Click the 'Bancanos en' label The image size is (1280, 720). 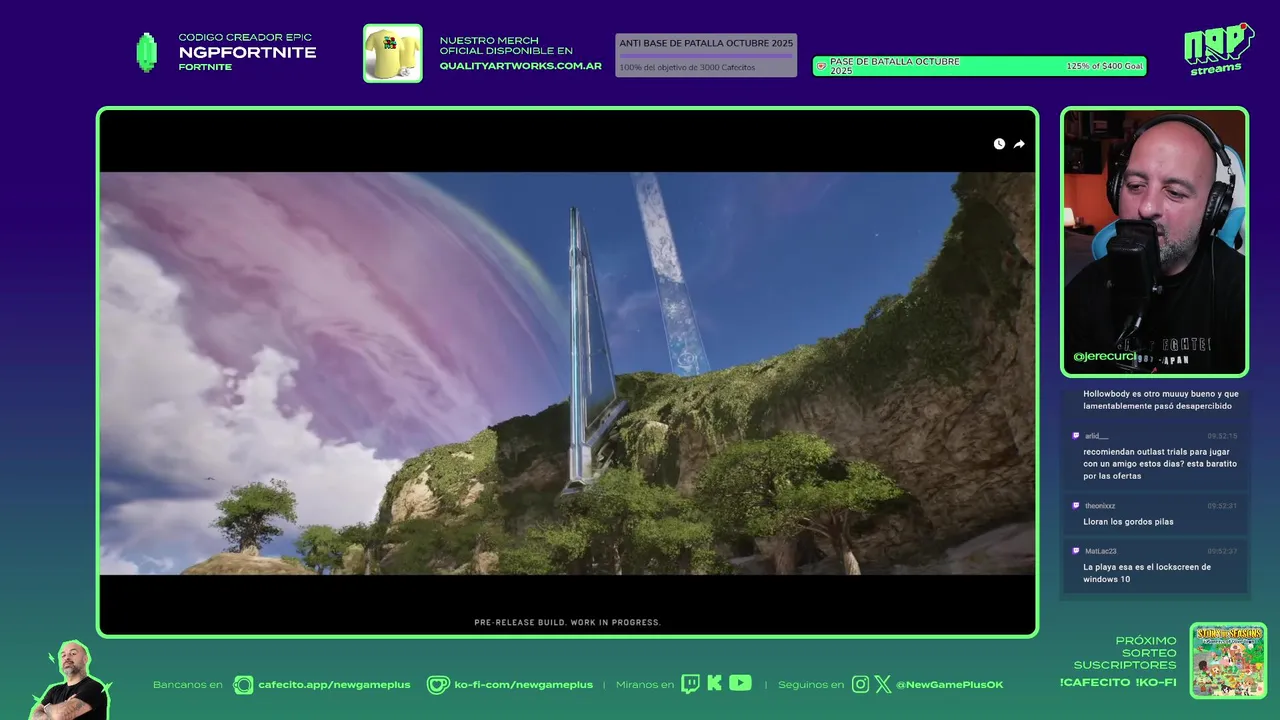[188, 685]
